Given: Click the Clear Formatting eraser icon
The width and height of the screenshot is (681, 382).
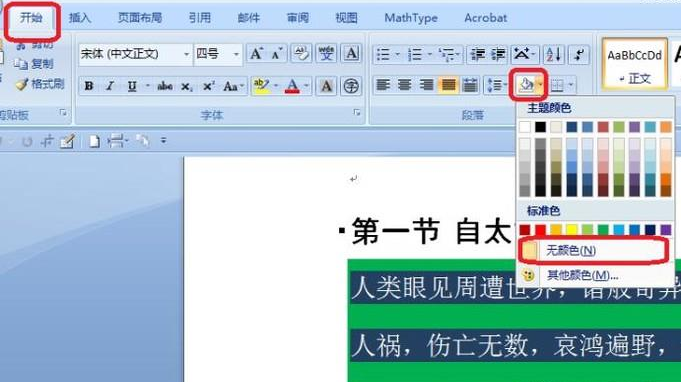Looking at the screenshot, I should click(x=301, y=54).
